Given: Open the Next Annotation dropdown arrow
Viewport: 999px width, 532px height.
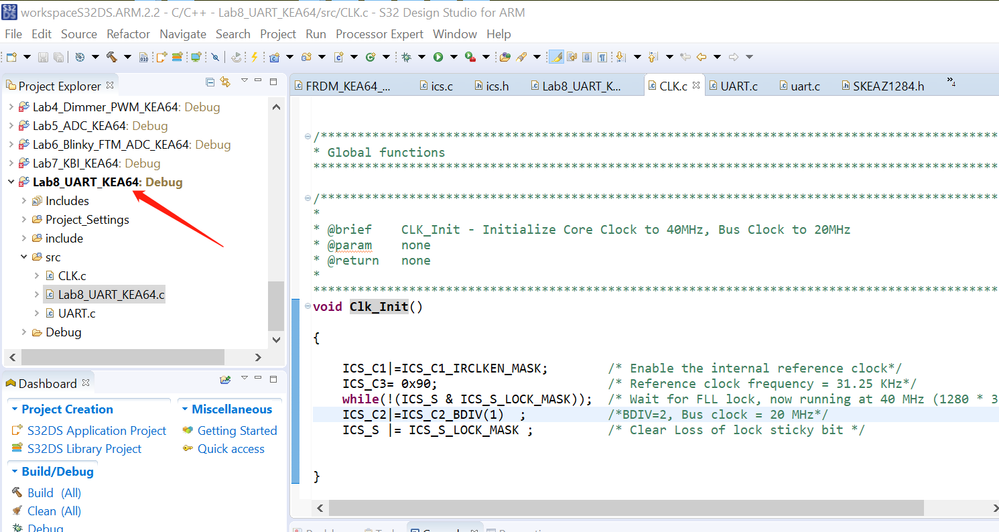Looking at the screenshot, I should 637,57.
